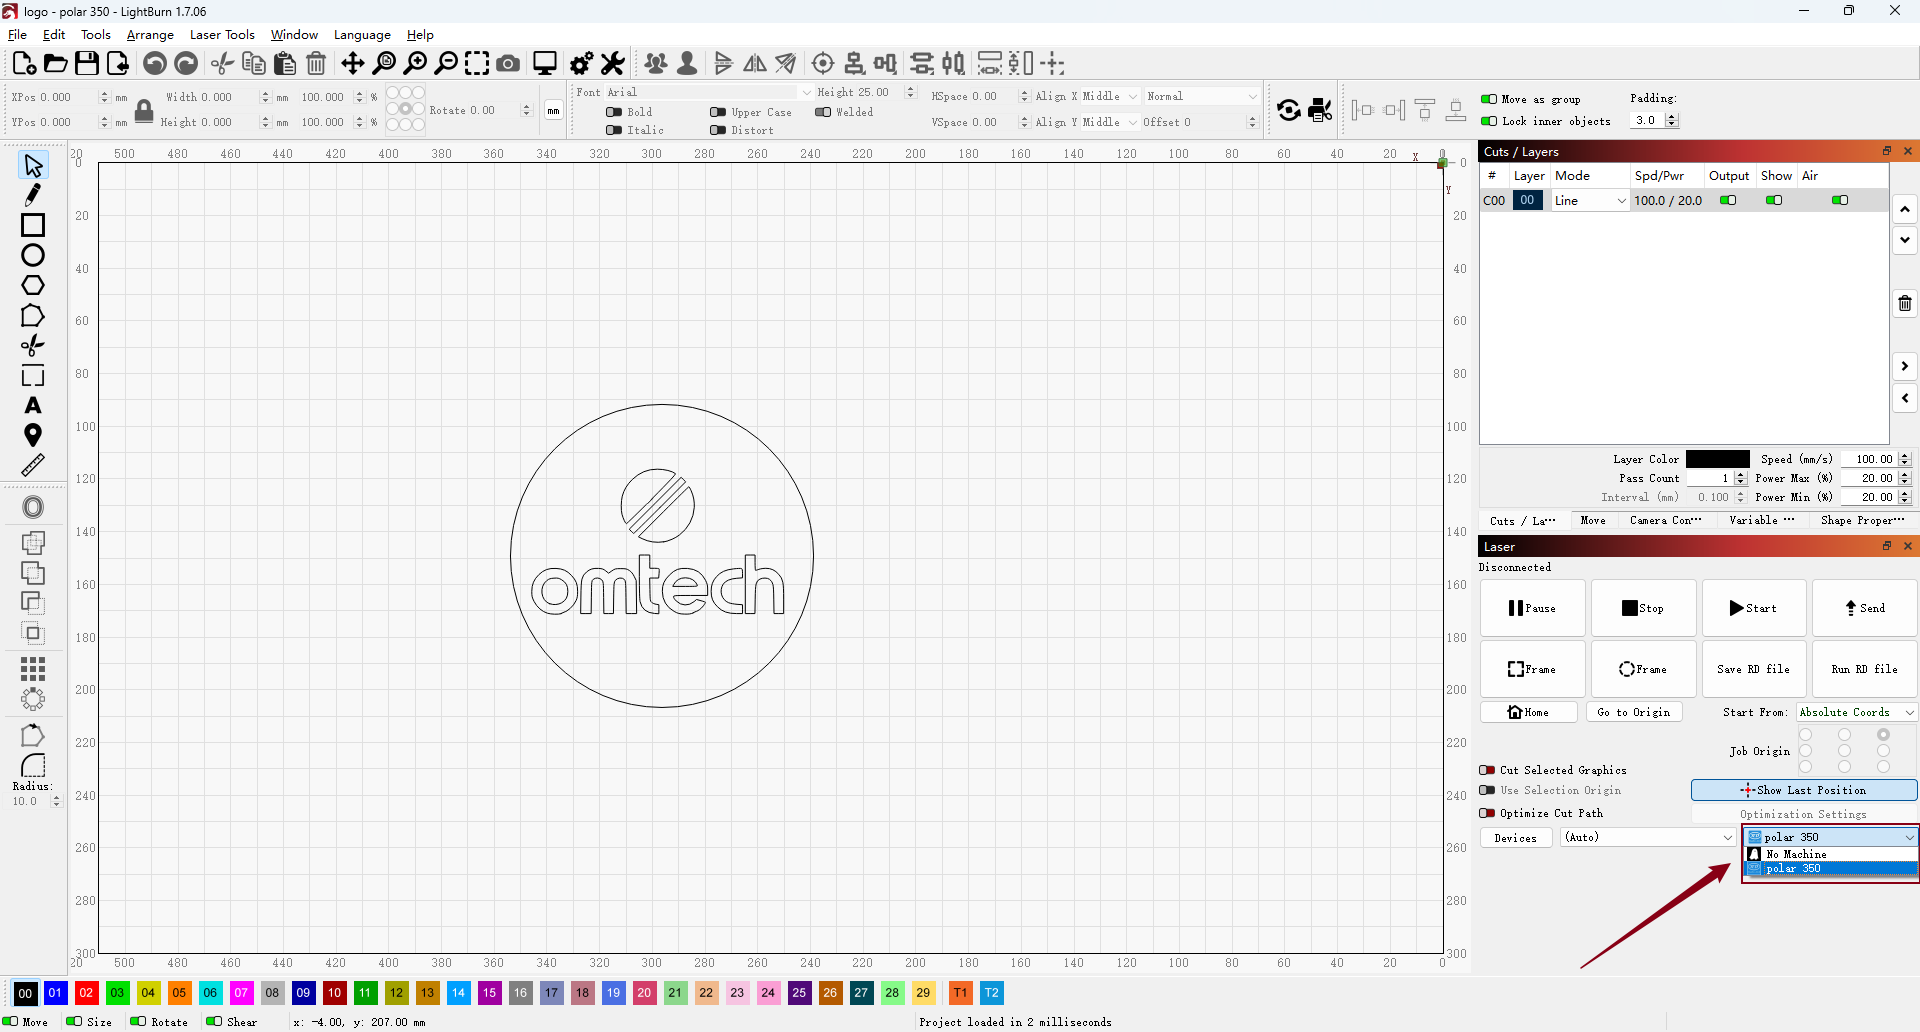Screen dimensions: 1920x1032
Task: Select the Create Text tool
Action: point(33,405)
